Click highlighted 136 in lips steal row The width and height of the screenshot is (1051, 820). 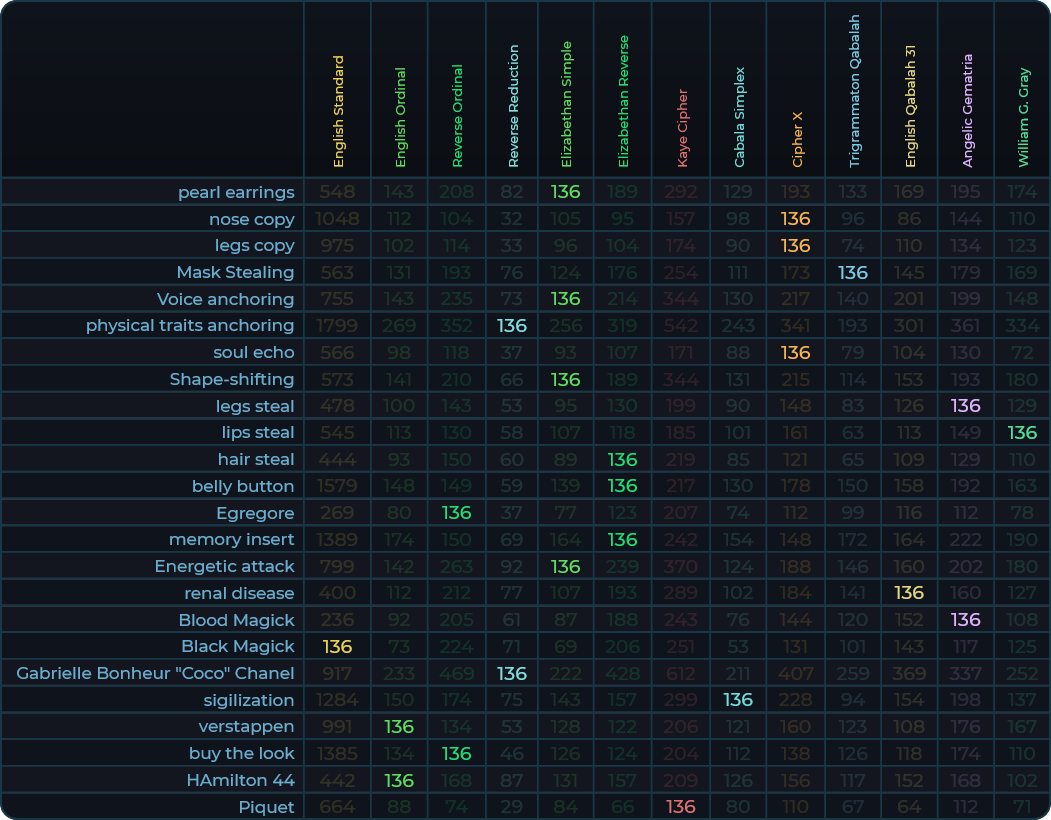(x=1022, y=432)
